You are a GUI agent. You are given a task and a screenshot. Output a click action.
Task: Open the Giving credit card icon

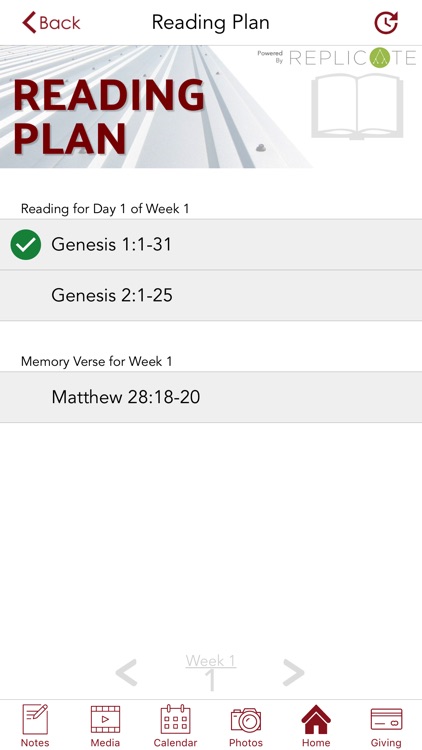point(386,719)
